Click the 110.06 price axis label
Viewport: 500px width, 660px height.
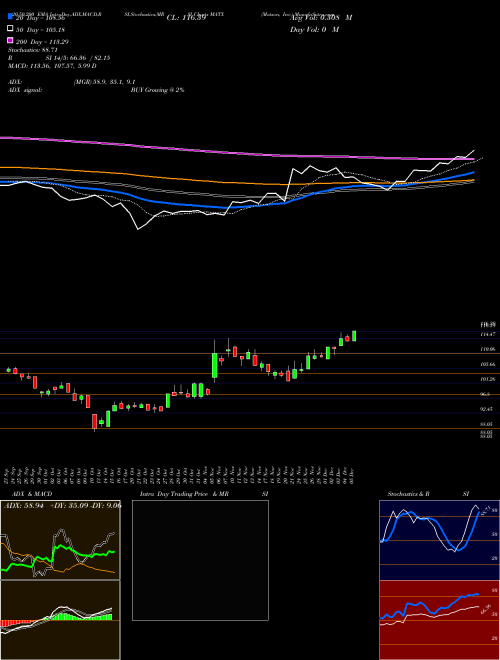(487, 349)
